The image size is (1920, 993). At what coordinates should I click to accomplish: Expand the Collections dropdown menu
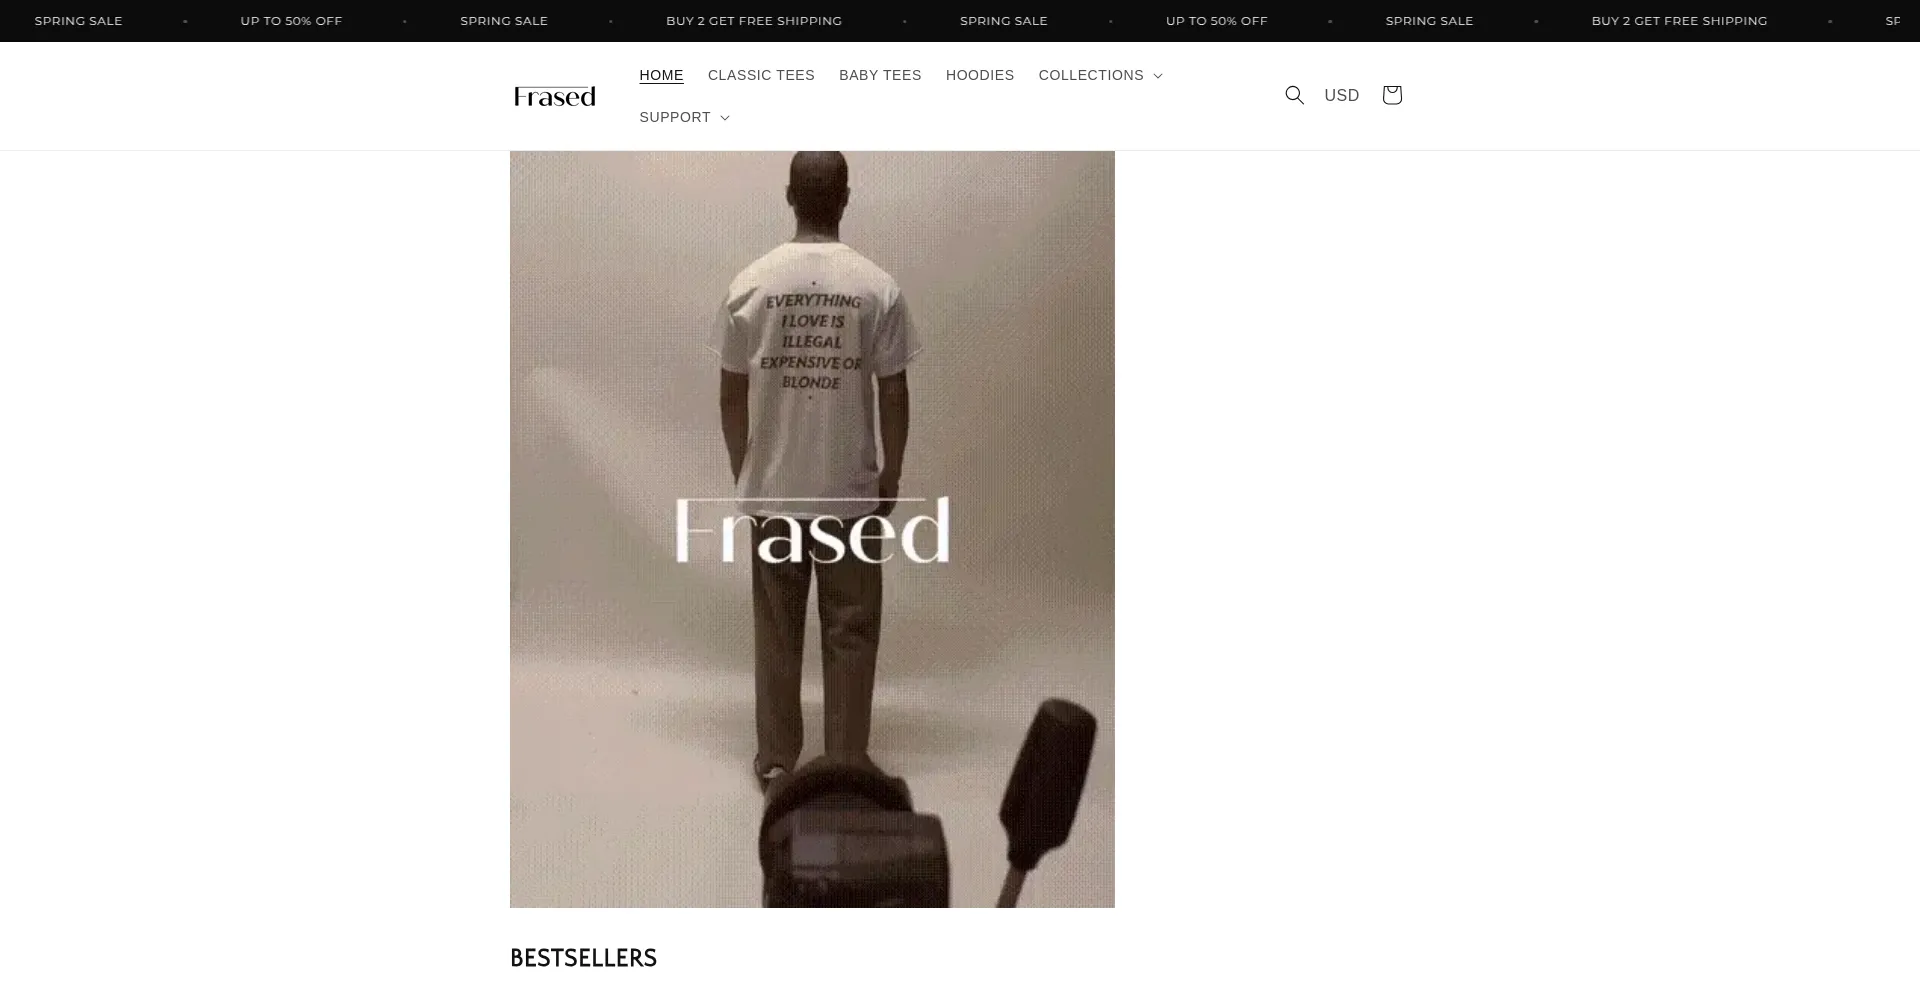(x=1100, y=75)
